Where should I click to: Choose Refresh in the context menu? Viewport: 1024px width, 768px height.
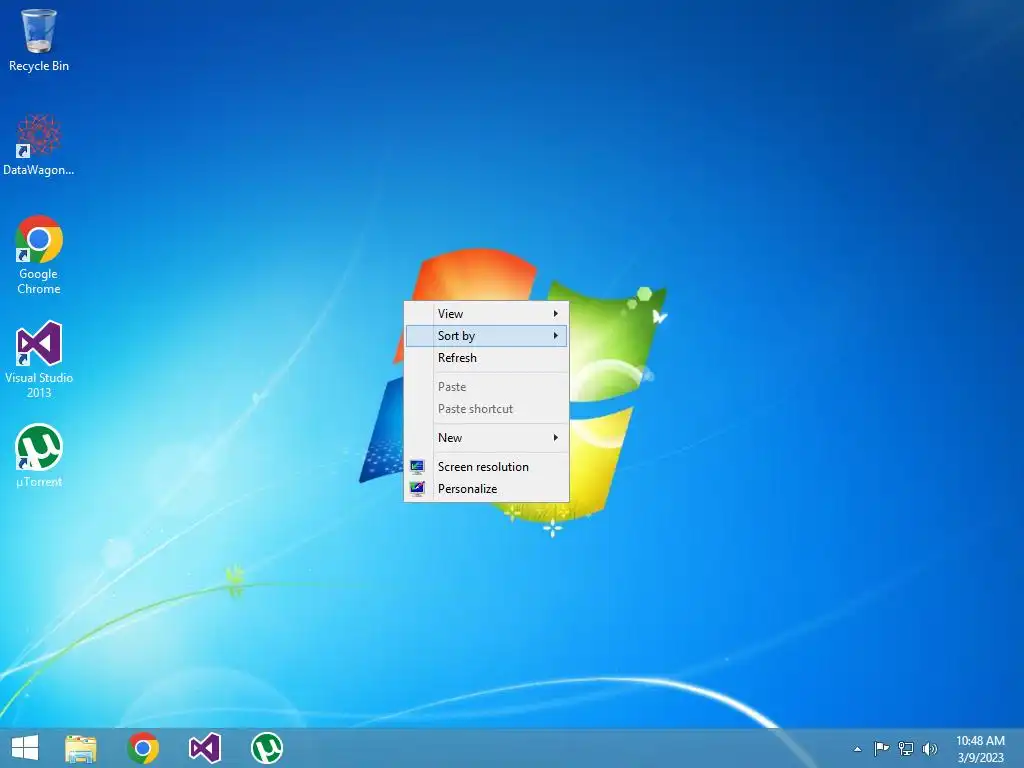[487, 358]
